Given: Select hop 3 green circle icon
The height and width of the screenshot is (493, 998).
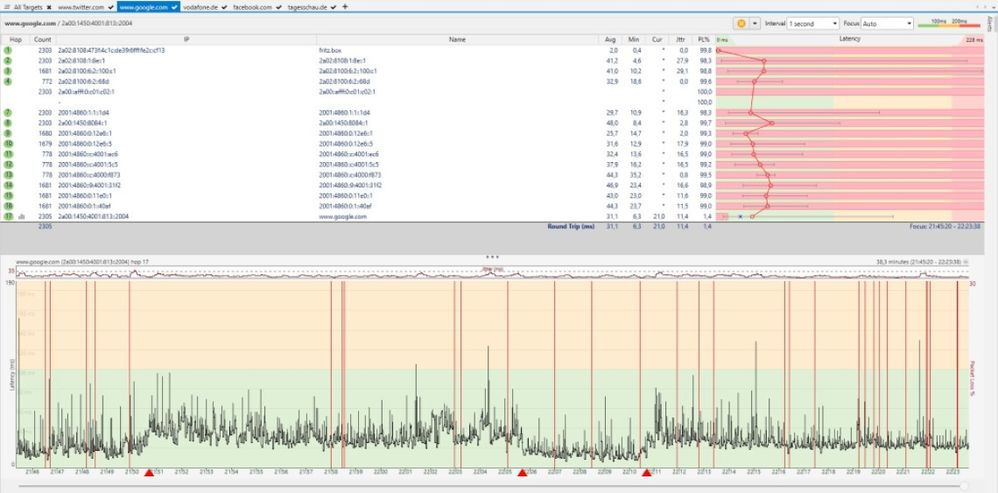Looking at the screenshot, I should (8, 71).
